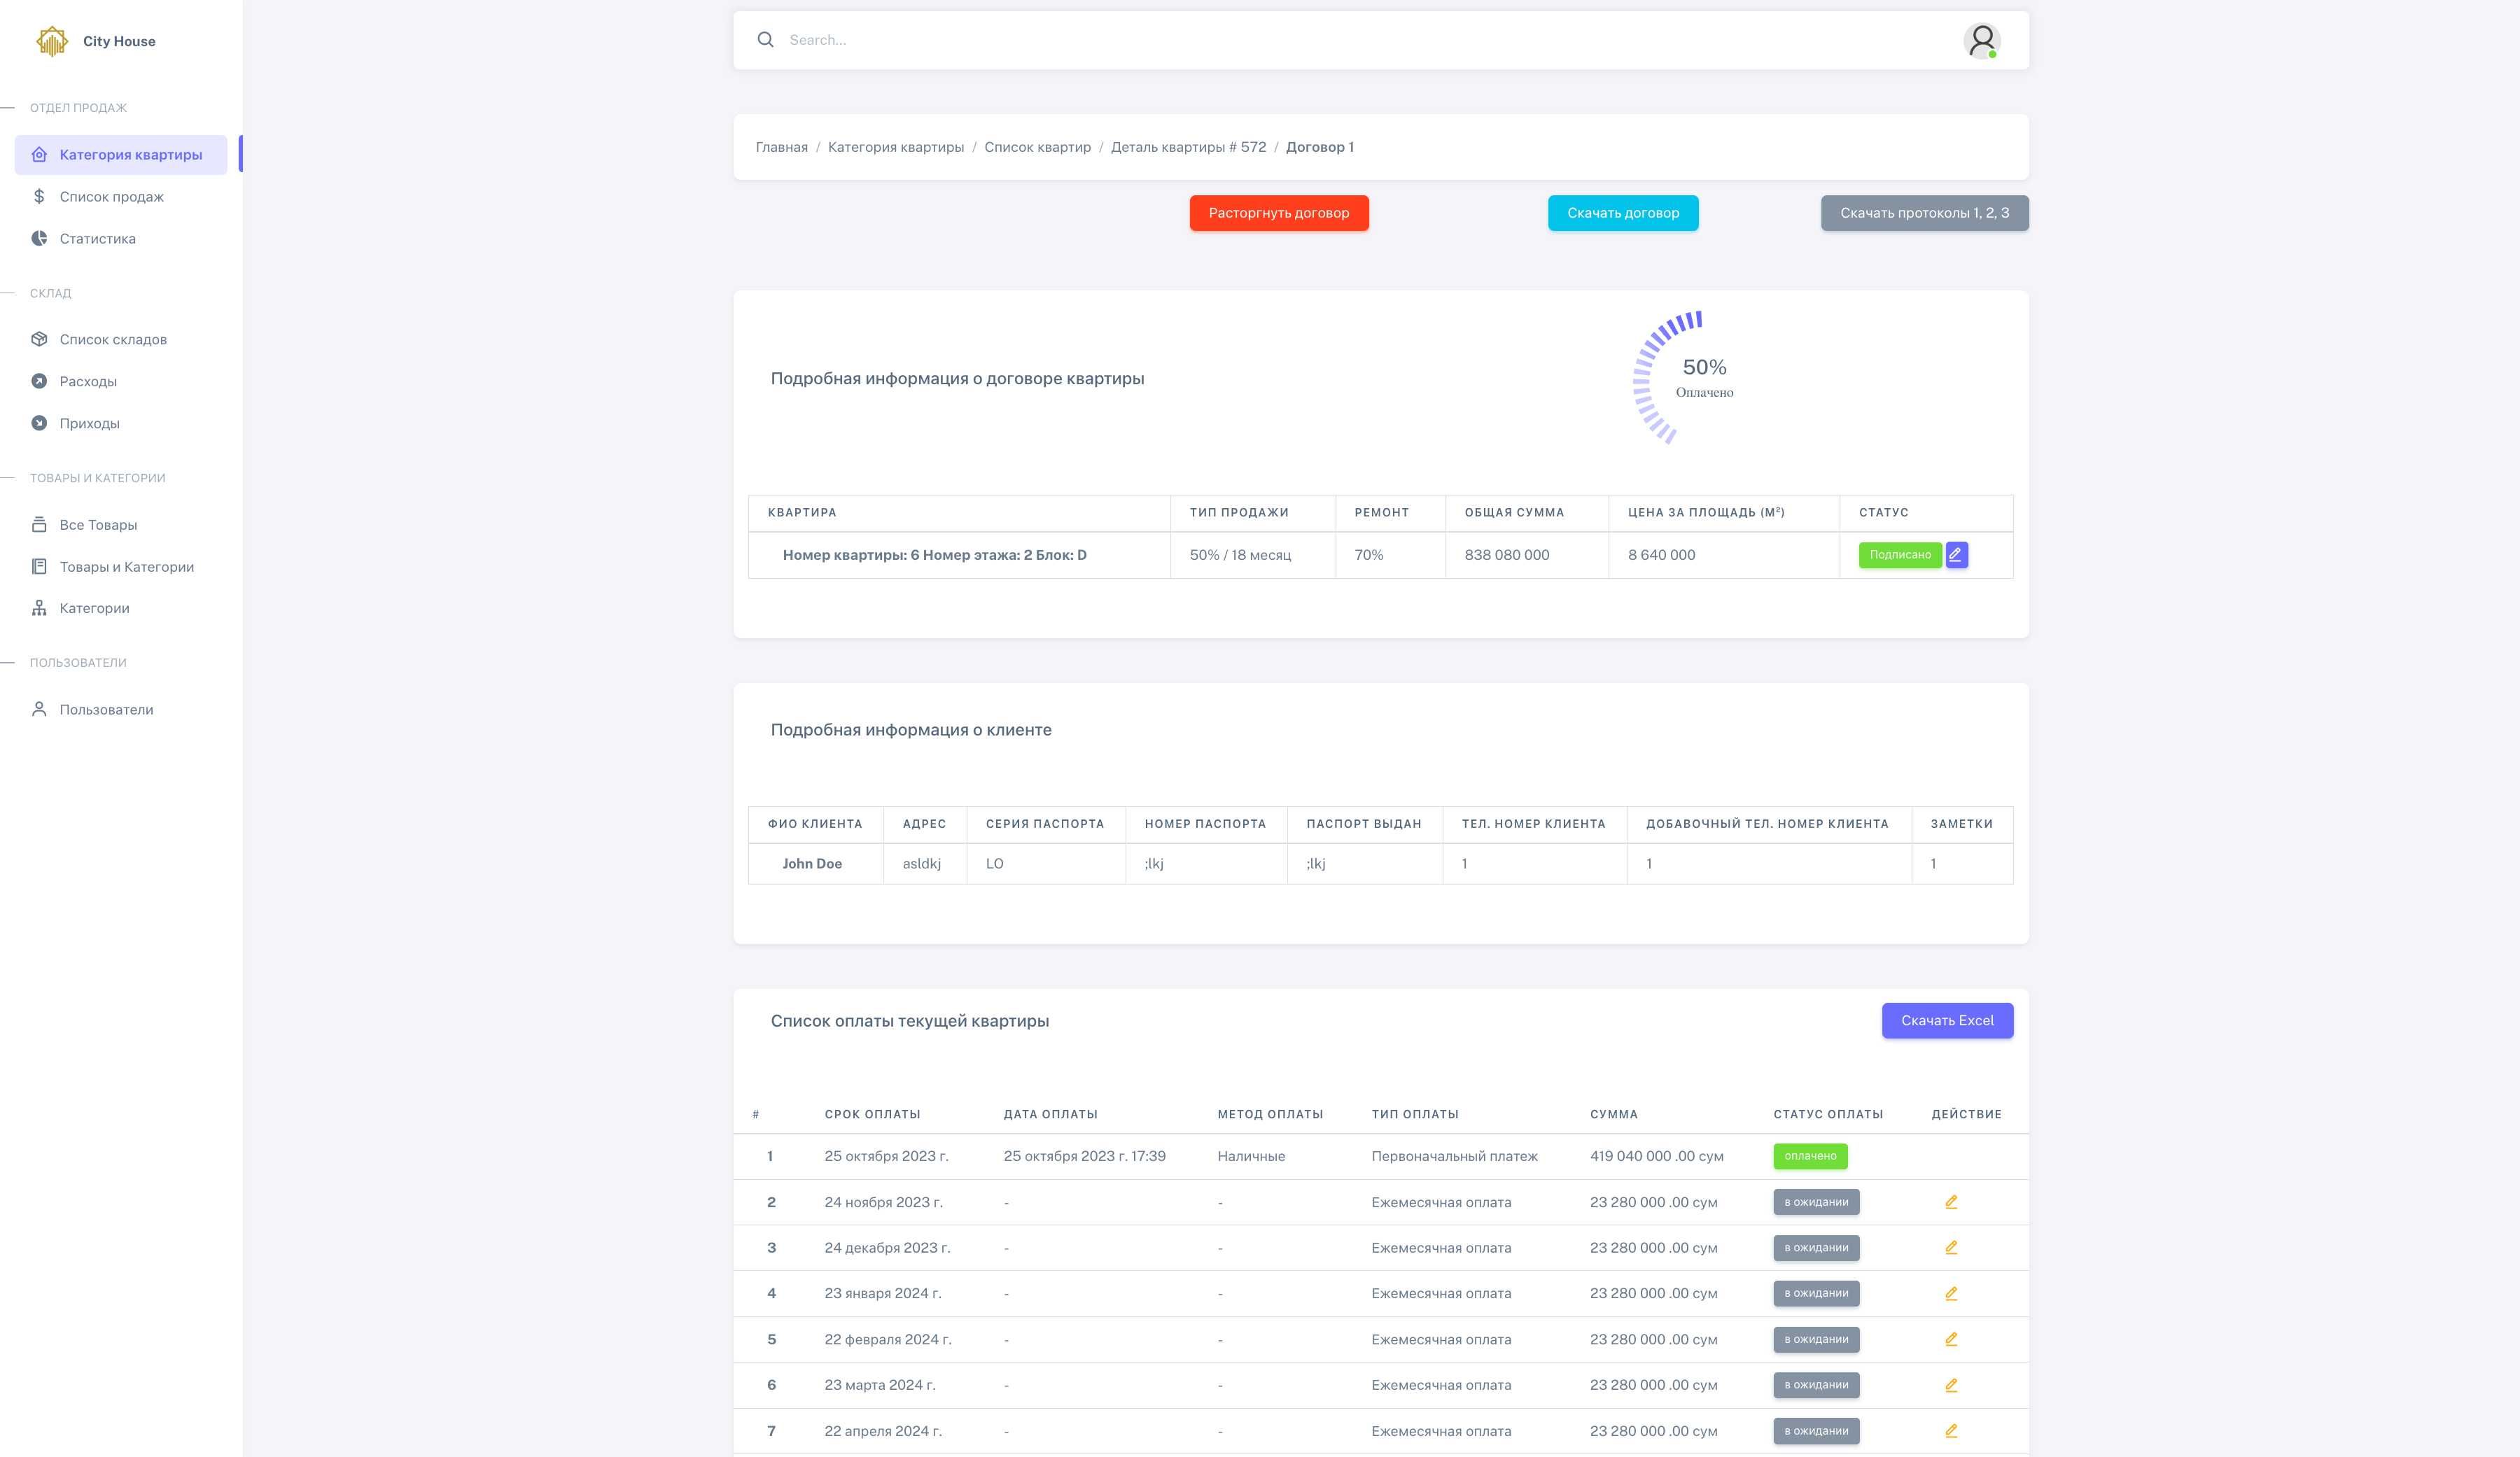Edit payment row 23 марта 2024
This screenshot has width=2520, height=1457.
[1951, 1385]
